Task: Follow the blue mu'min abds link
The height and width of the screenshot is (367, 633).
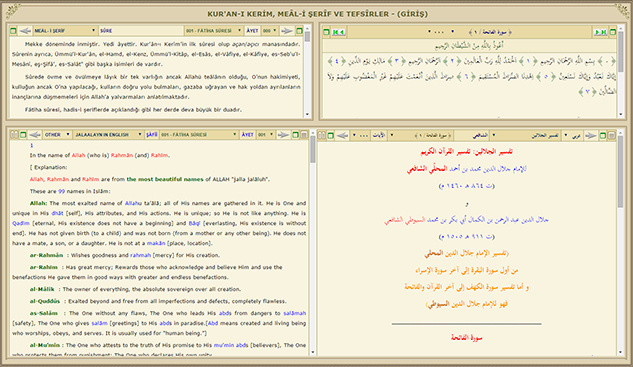Action: (231, 345)
